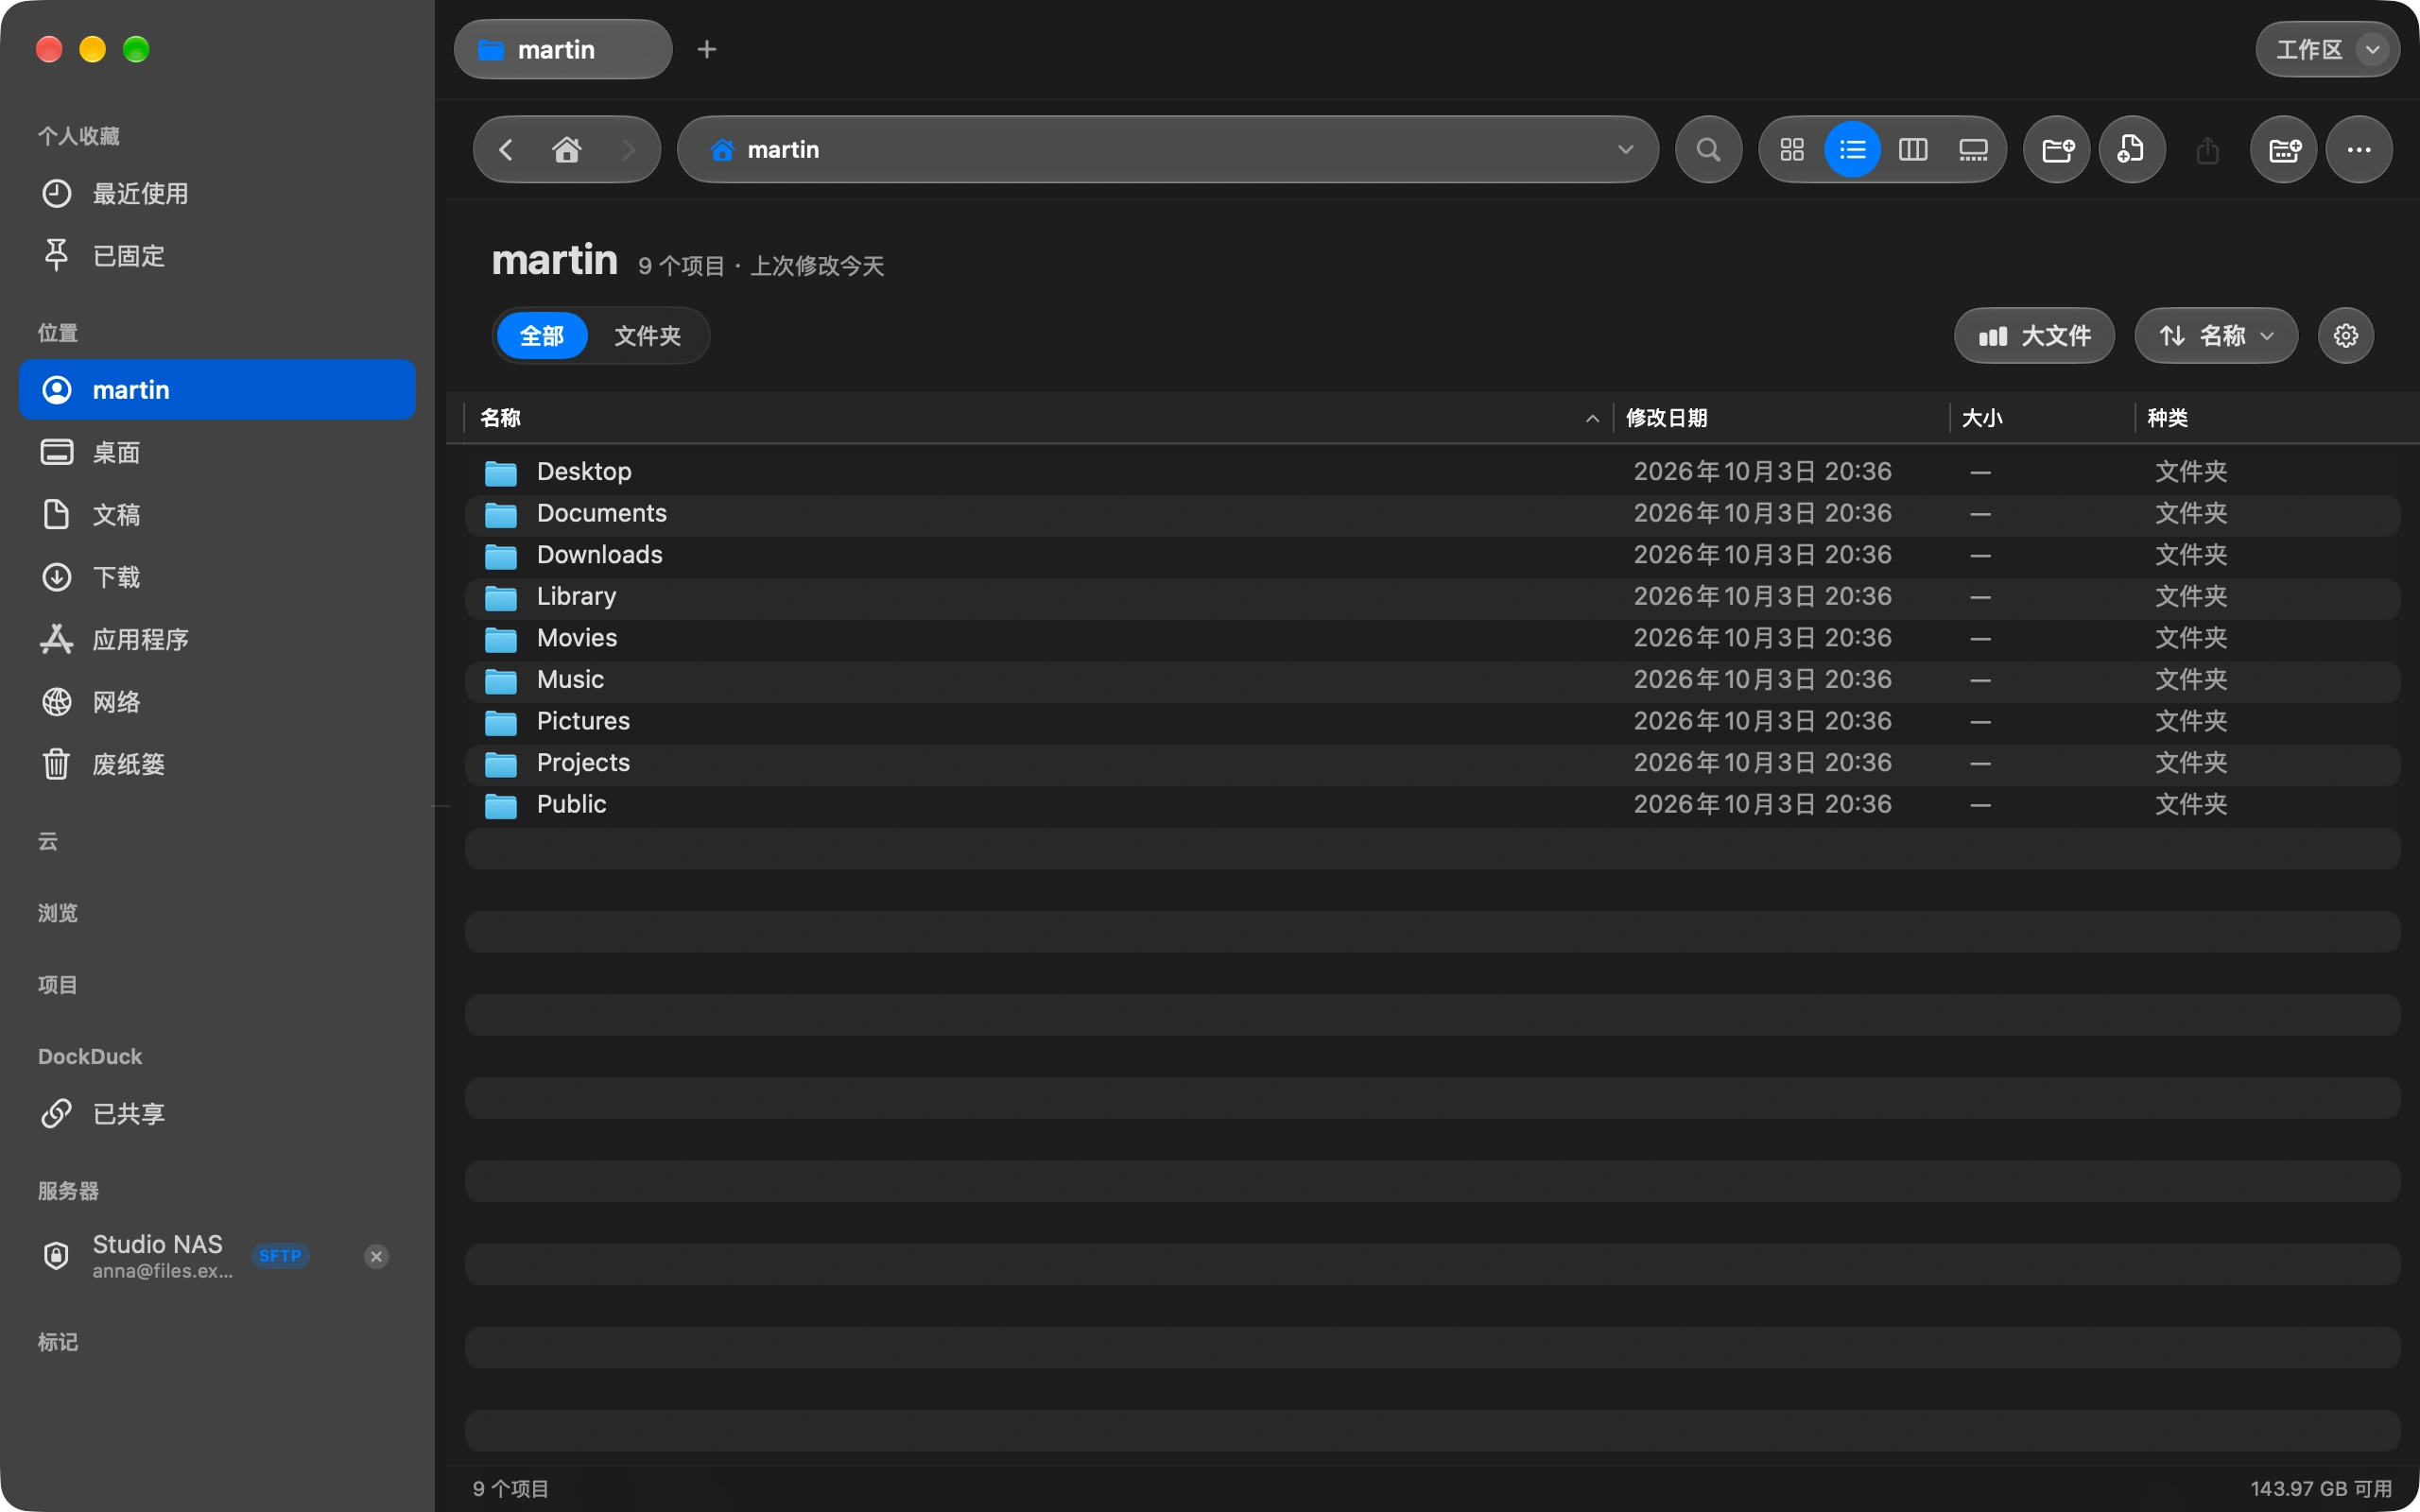Select the Pictures folder row
2420x1512 pixels.
tap(1432, 722)
